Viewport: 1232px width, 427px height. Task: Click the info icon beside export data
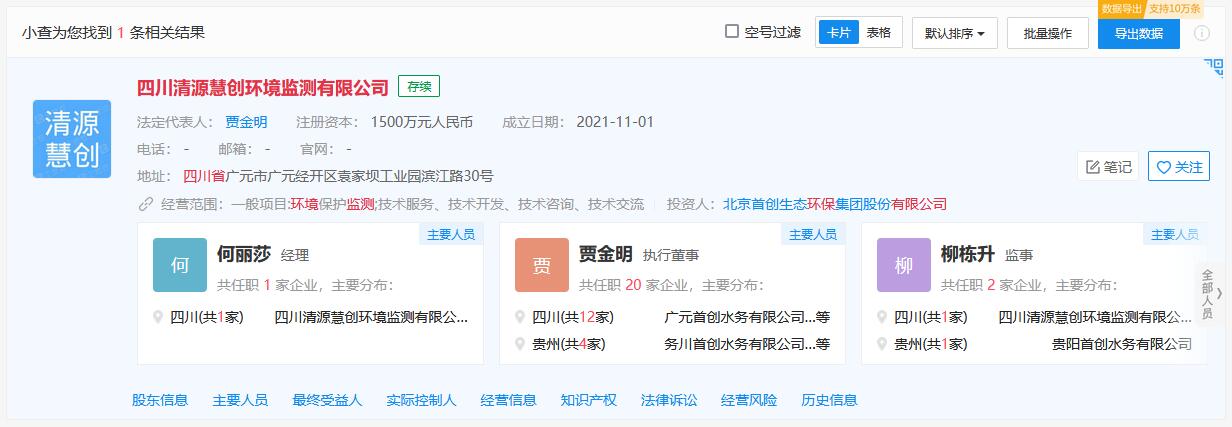1200,32
